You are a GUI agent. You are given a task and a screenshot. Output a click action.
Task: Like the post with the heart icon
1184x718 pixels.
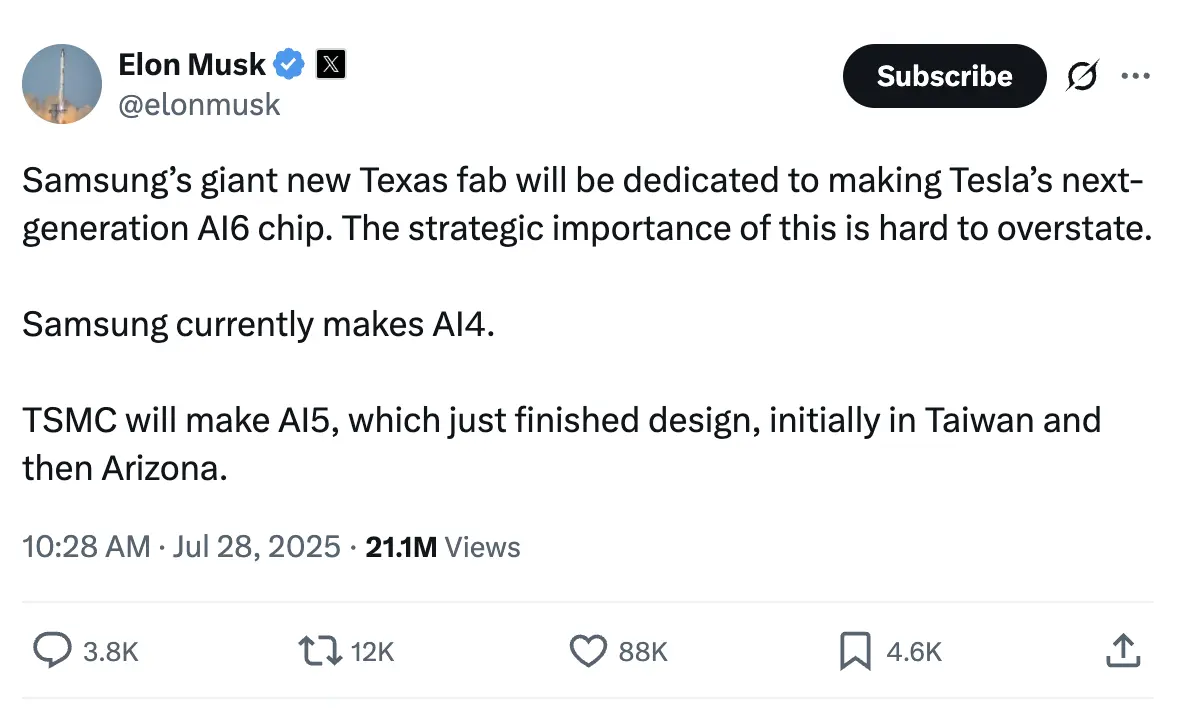point(589,651)
